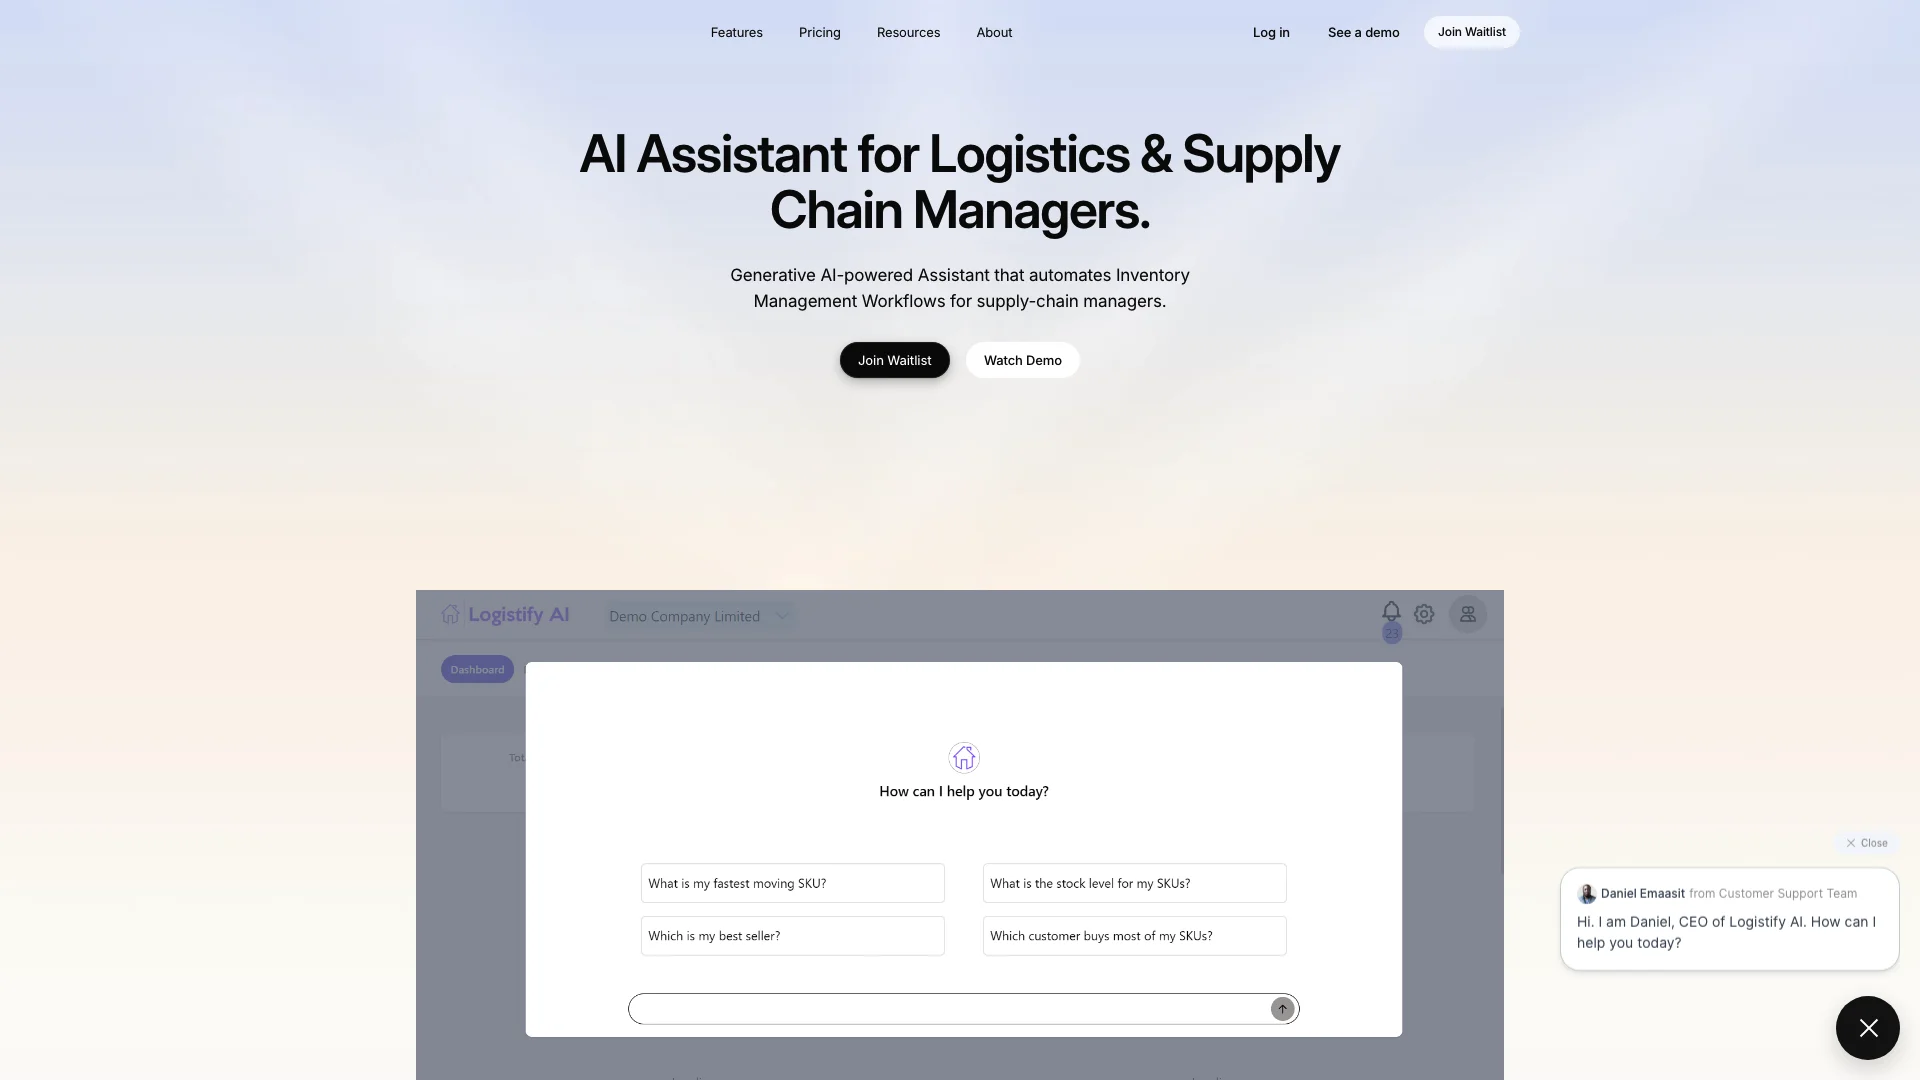Click the Watch Demo button
The height and width of the screenshot is (1080, 1920).
pyautogui.click(x=1022, y=360)
